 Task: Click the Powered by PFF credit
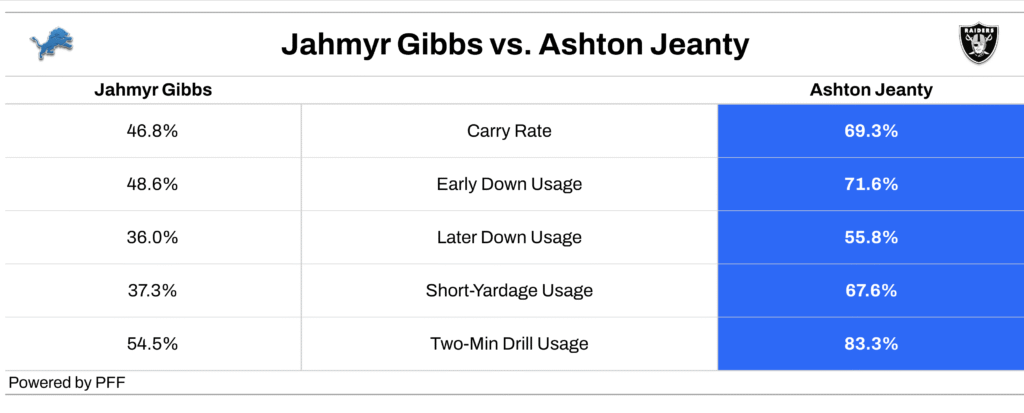(x=67, y=383)
